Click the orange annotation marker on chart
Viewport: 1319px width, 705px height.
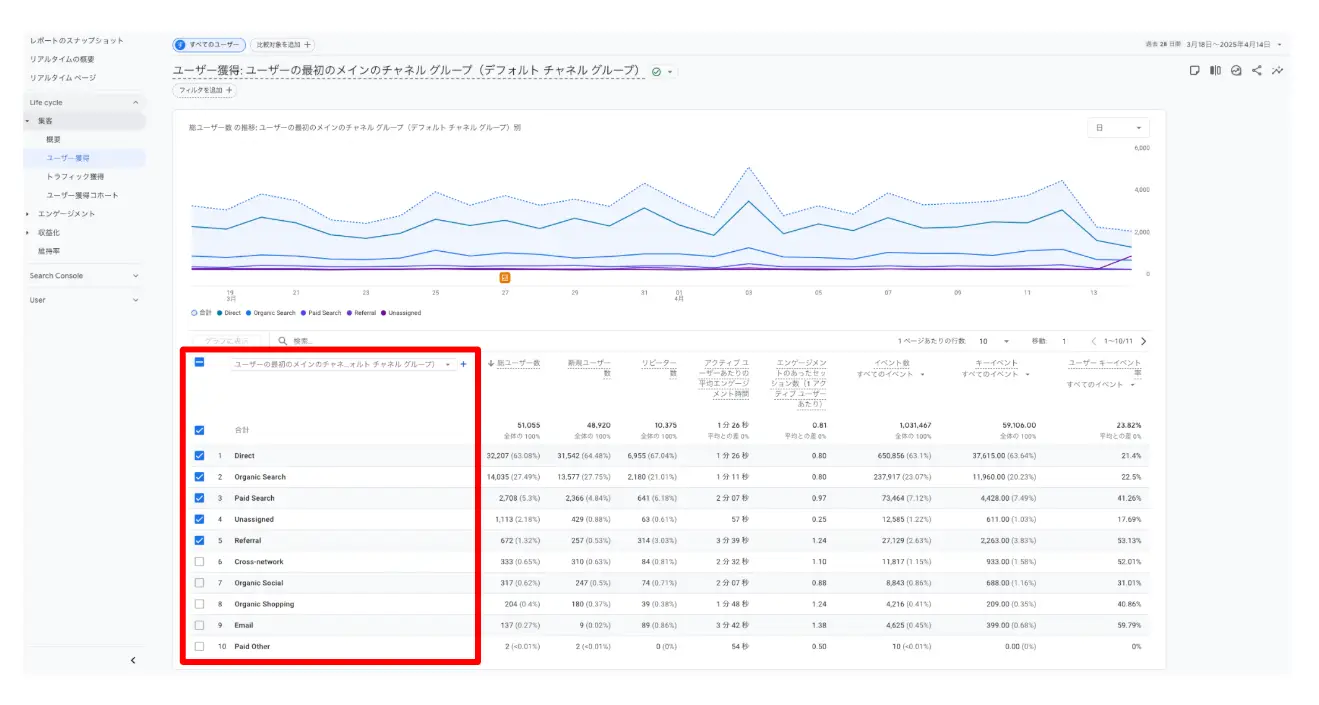(x=504, y=277)
